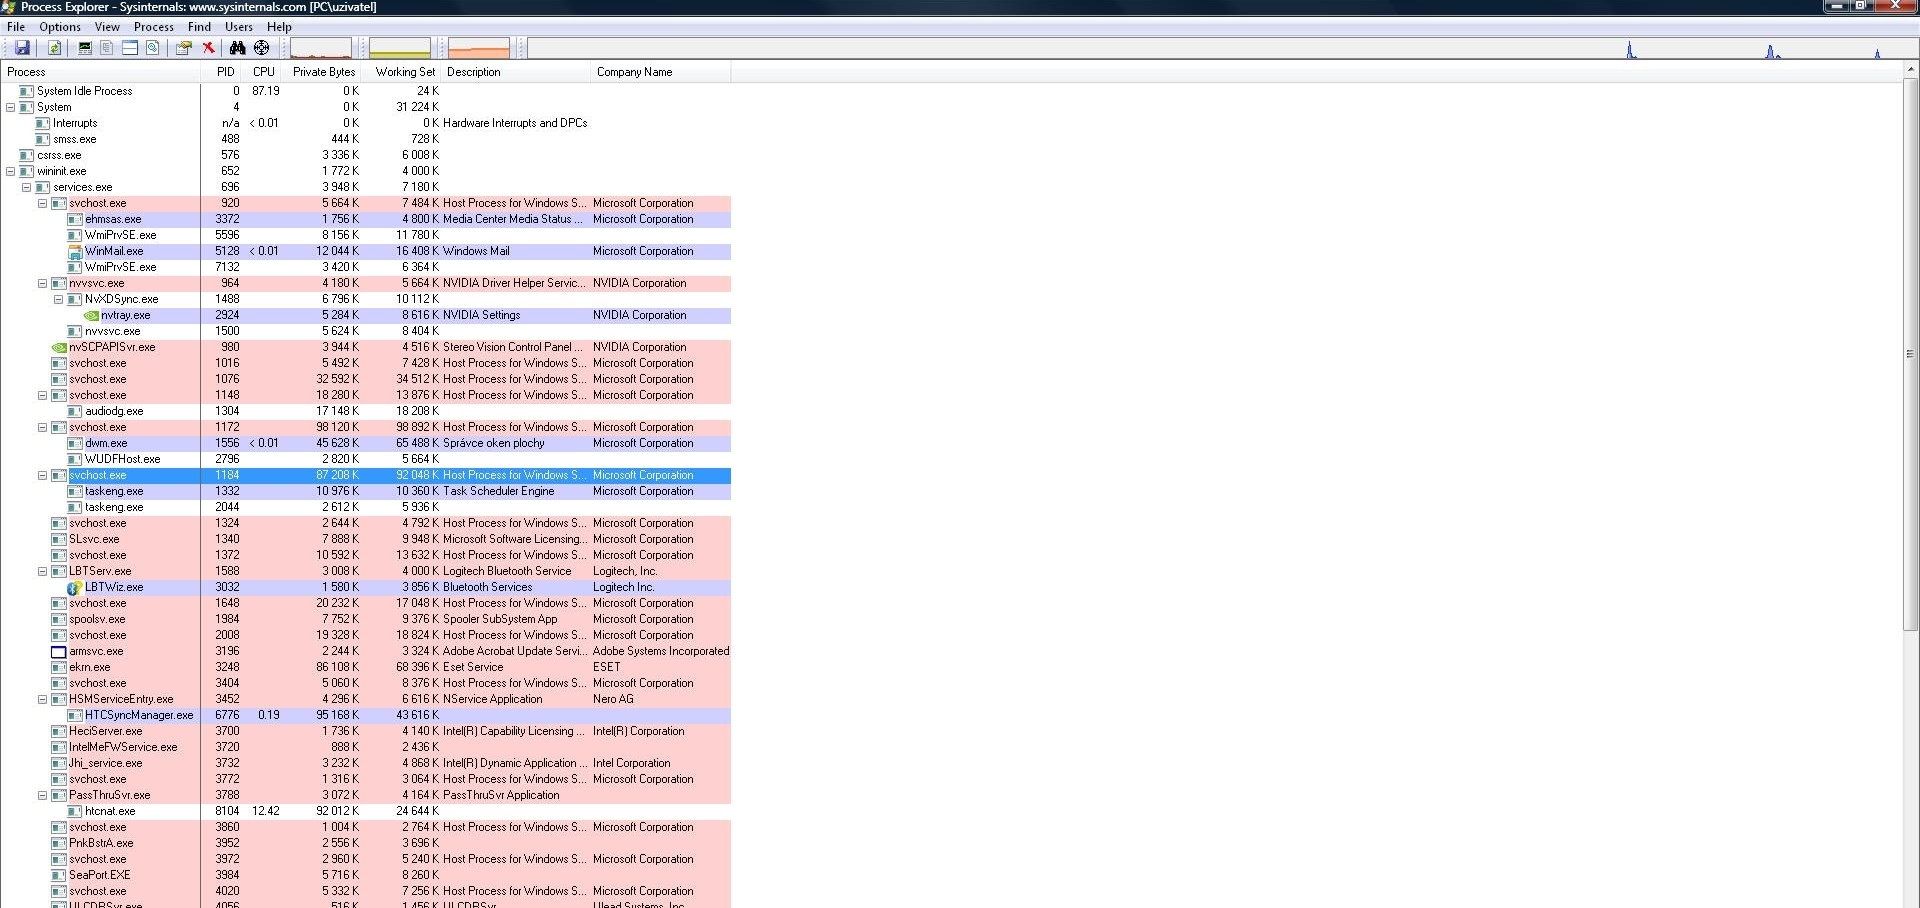The height and width of the screenshot is (908, 1920).
Task: Click the Save toolbar icon
Action: click(x=22, y=48)
